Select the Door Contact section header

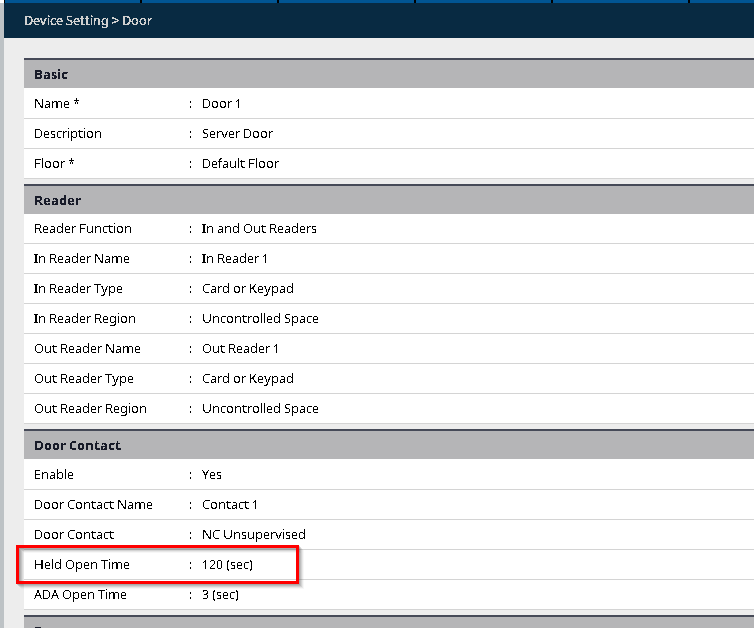point(77,445)
